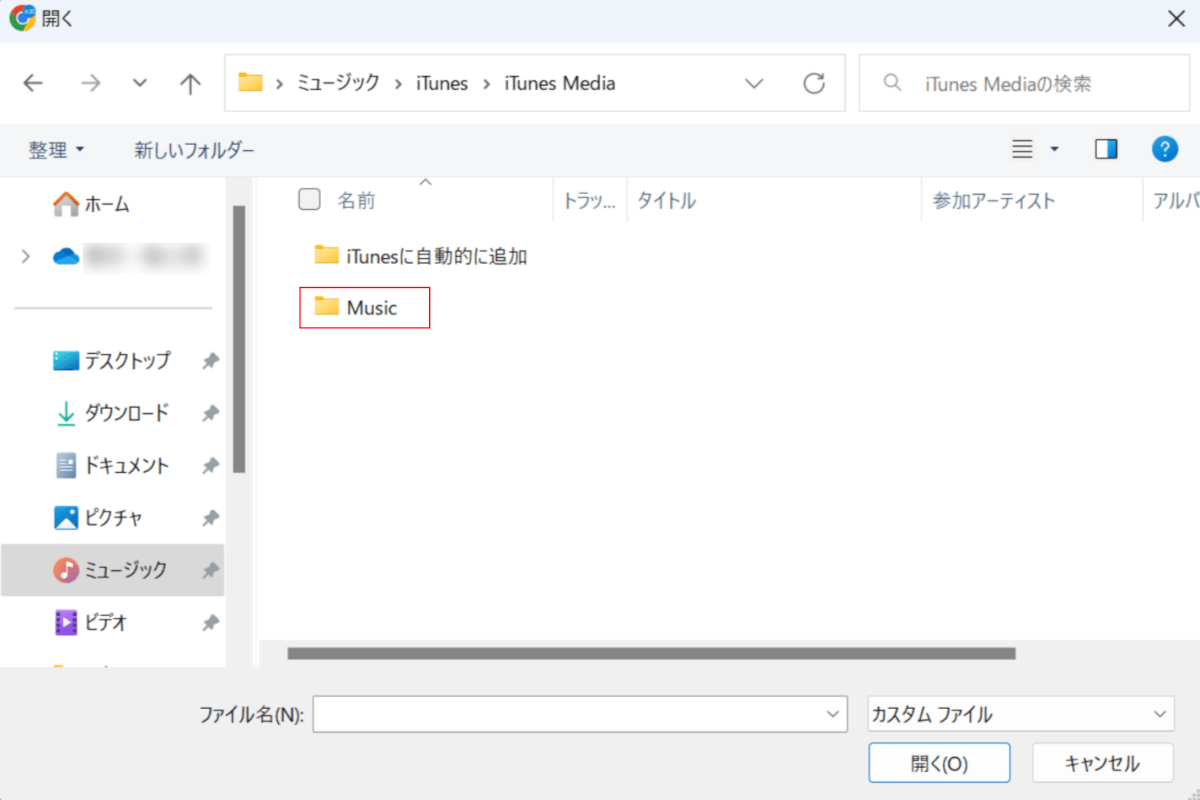
Task: Refresh the folder view
Action: 814,83
